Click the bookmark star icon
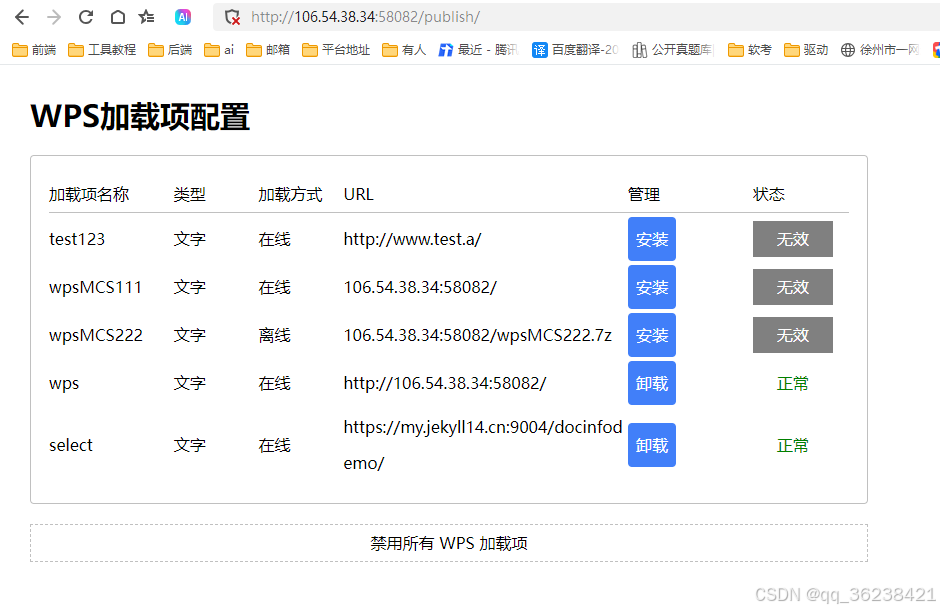 click(147, 17)
